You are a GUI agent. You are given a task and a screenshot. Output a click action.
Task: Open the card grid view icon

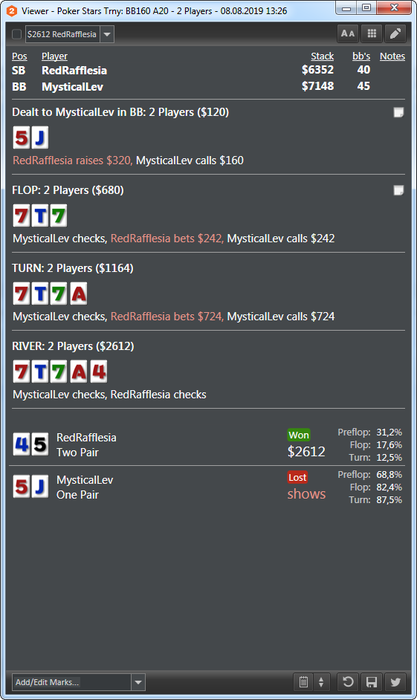tap(371, 34)
